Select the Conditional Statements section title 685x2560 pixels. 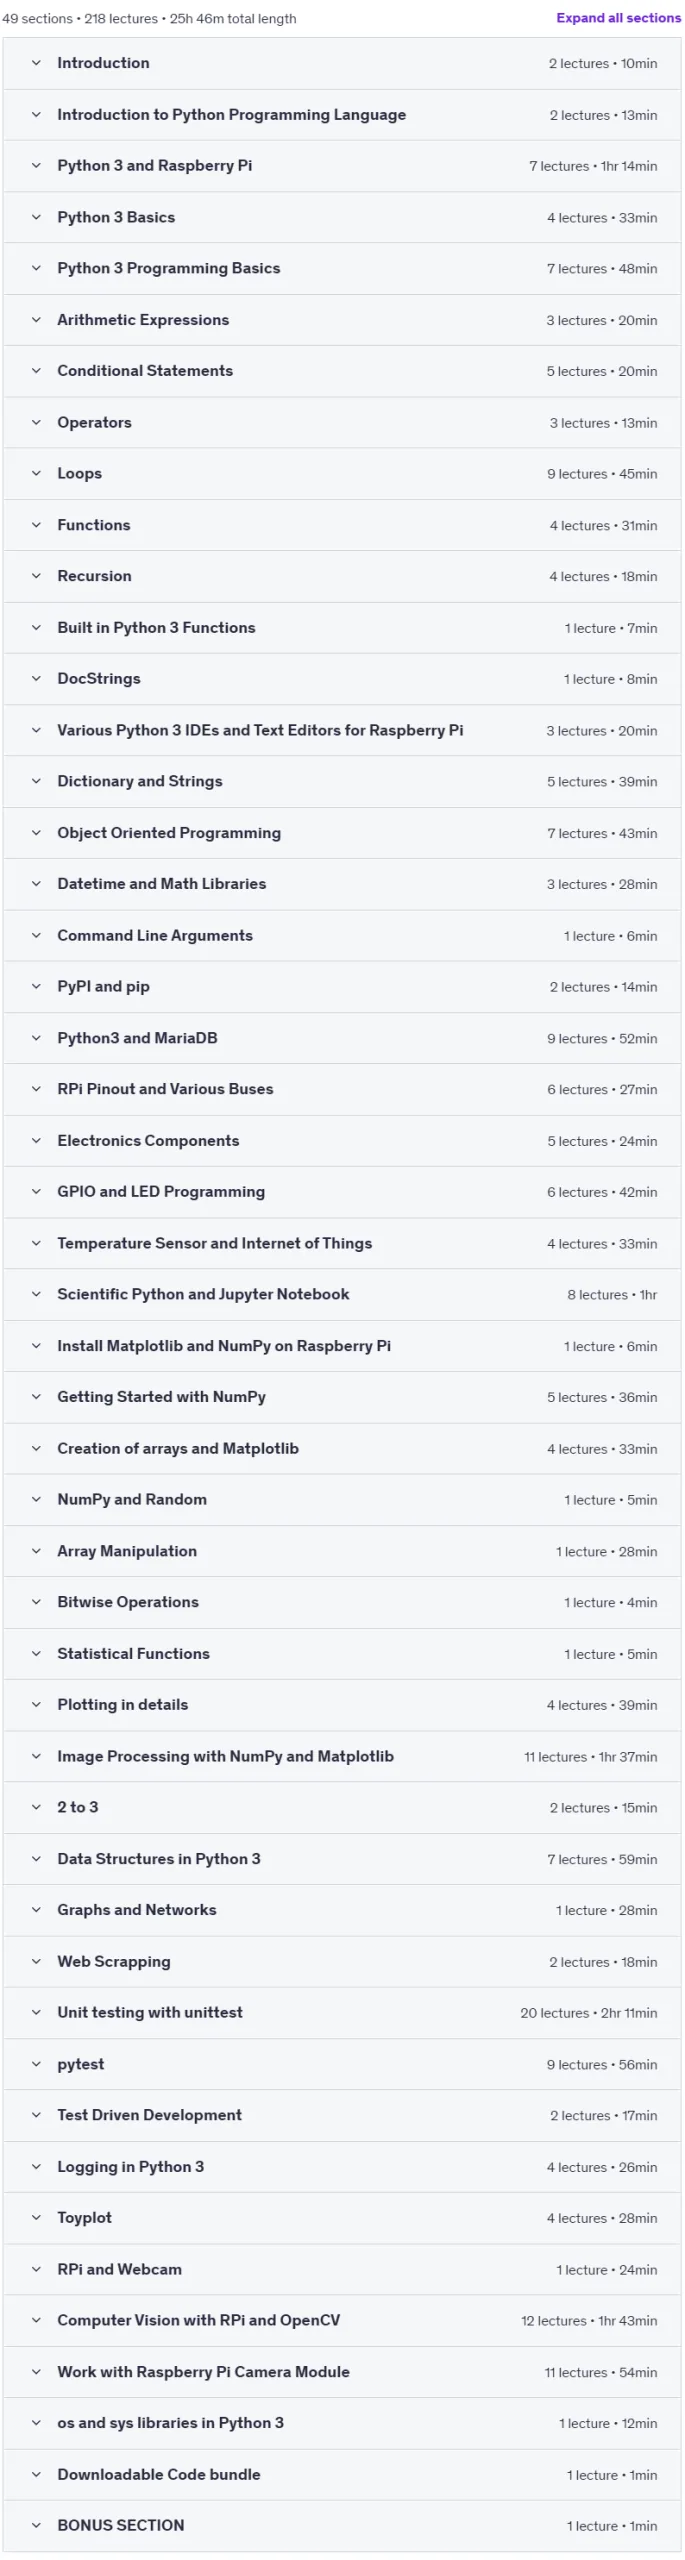coord(145,371)
